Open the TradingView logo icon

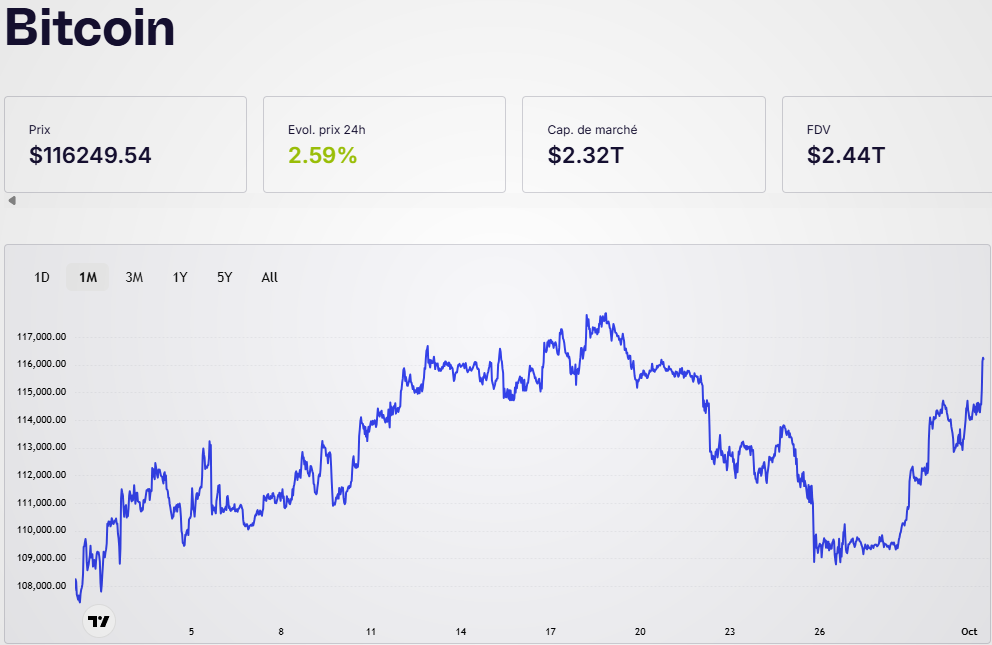(98, 621)
